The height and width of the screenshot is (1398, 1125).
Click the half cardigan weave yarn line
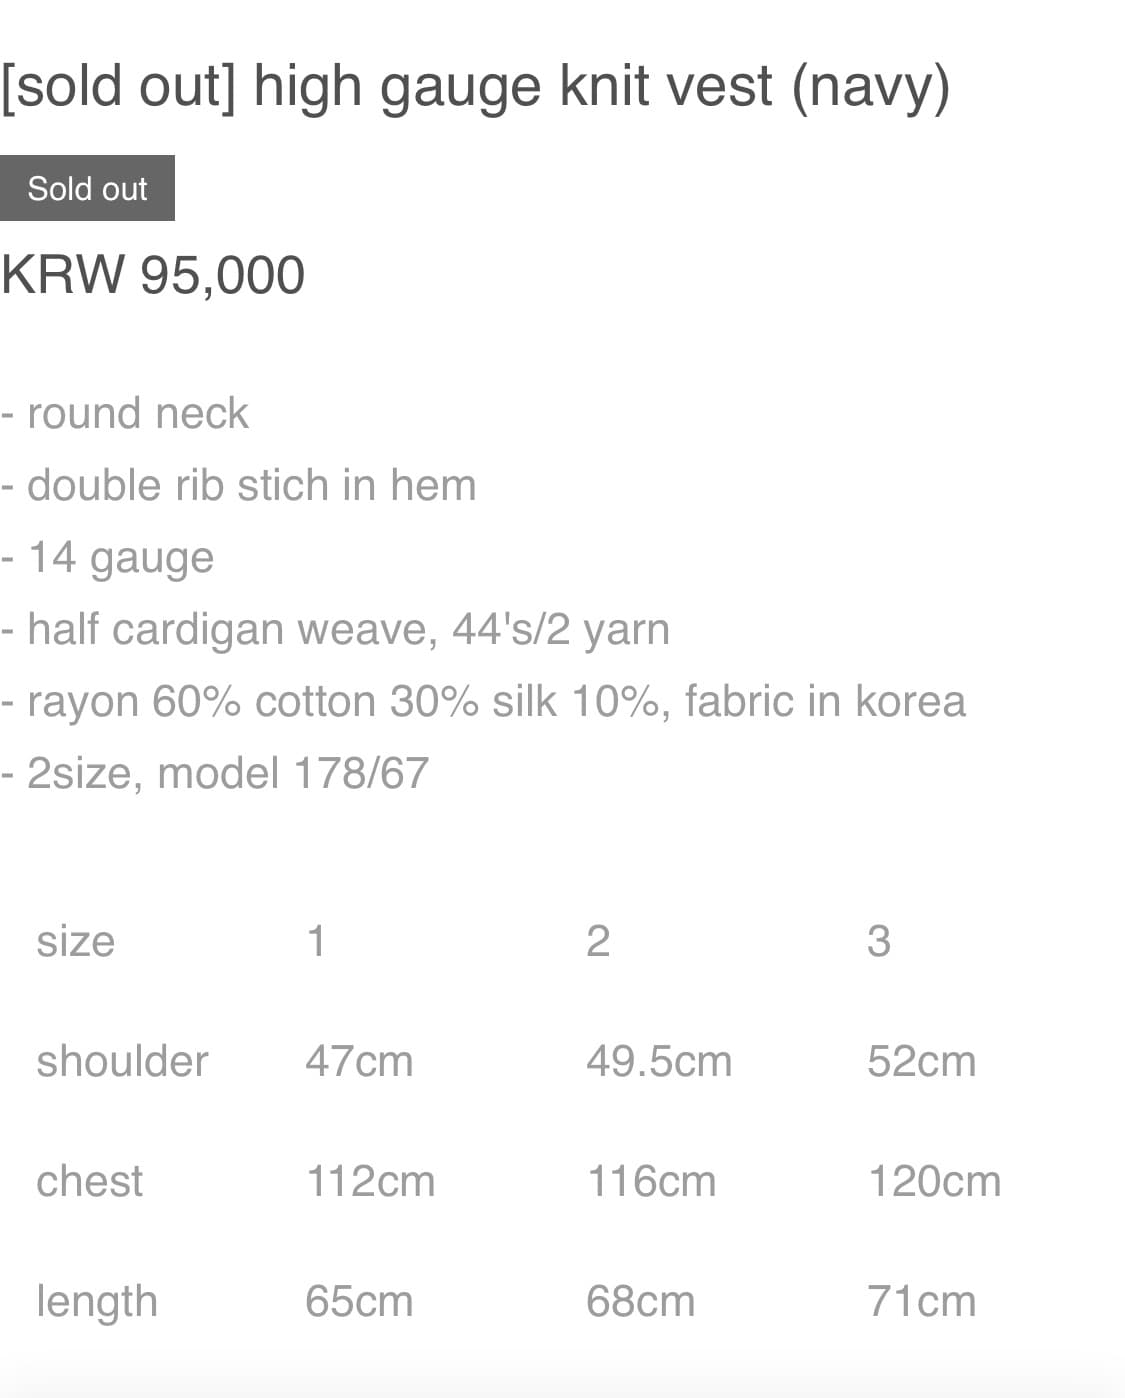click(335, 630)
